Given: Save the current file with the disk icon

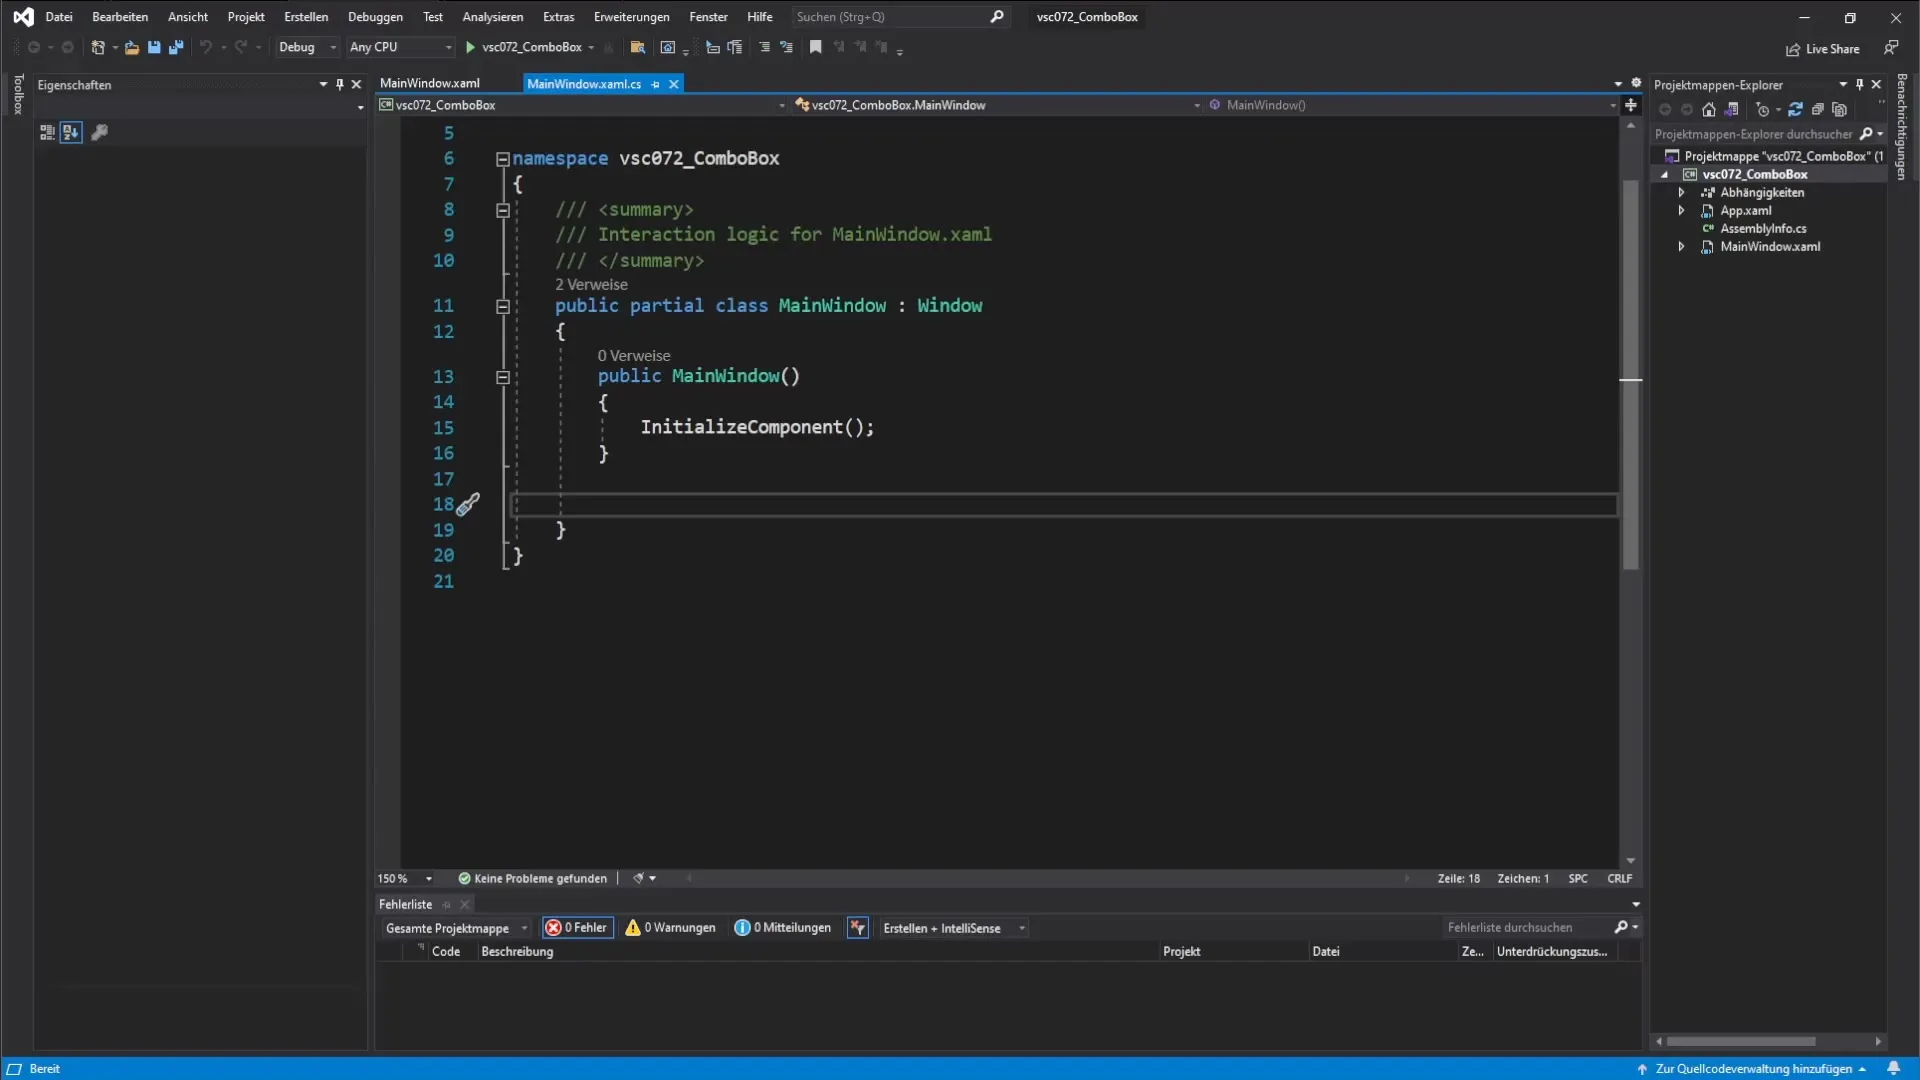Looking at the screenshot, I should [154, 47].
